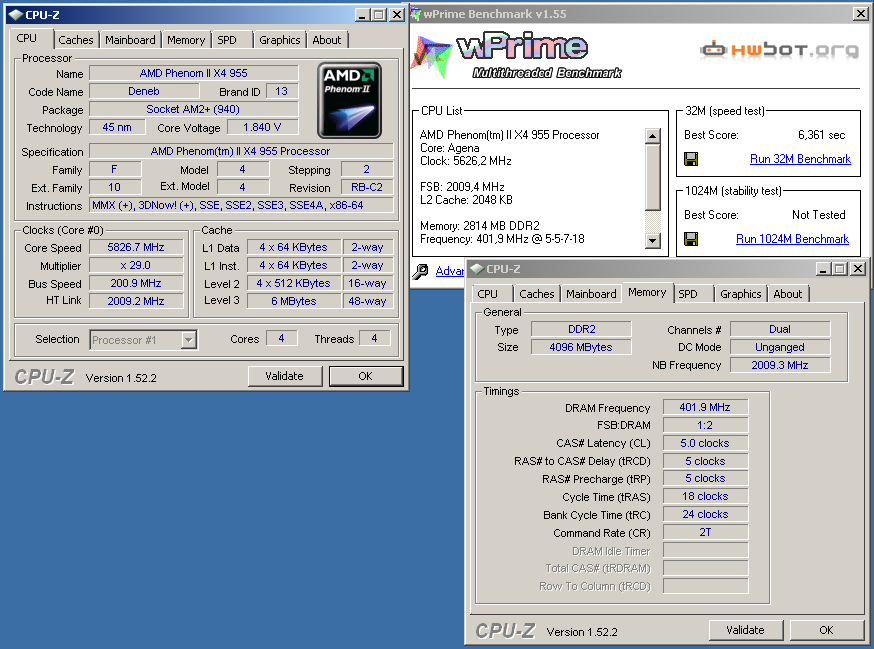Click the CPU List scroll up arrow

[x=653, y=135]
